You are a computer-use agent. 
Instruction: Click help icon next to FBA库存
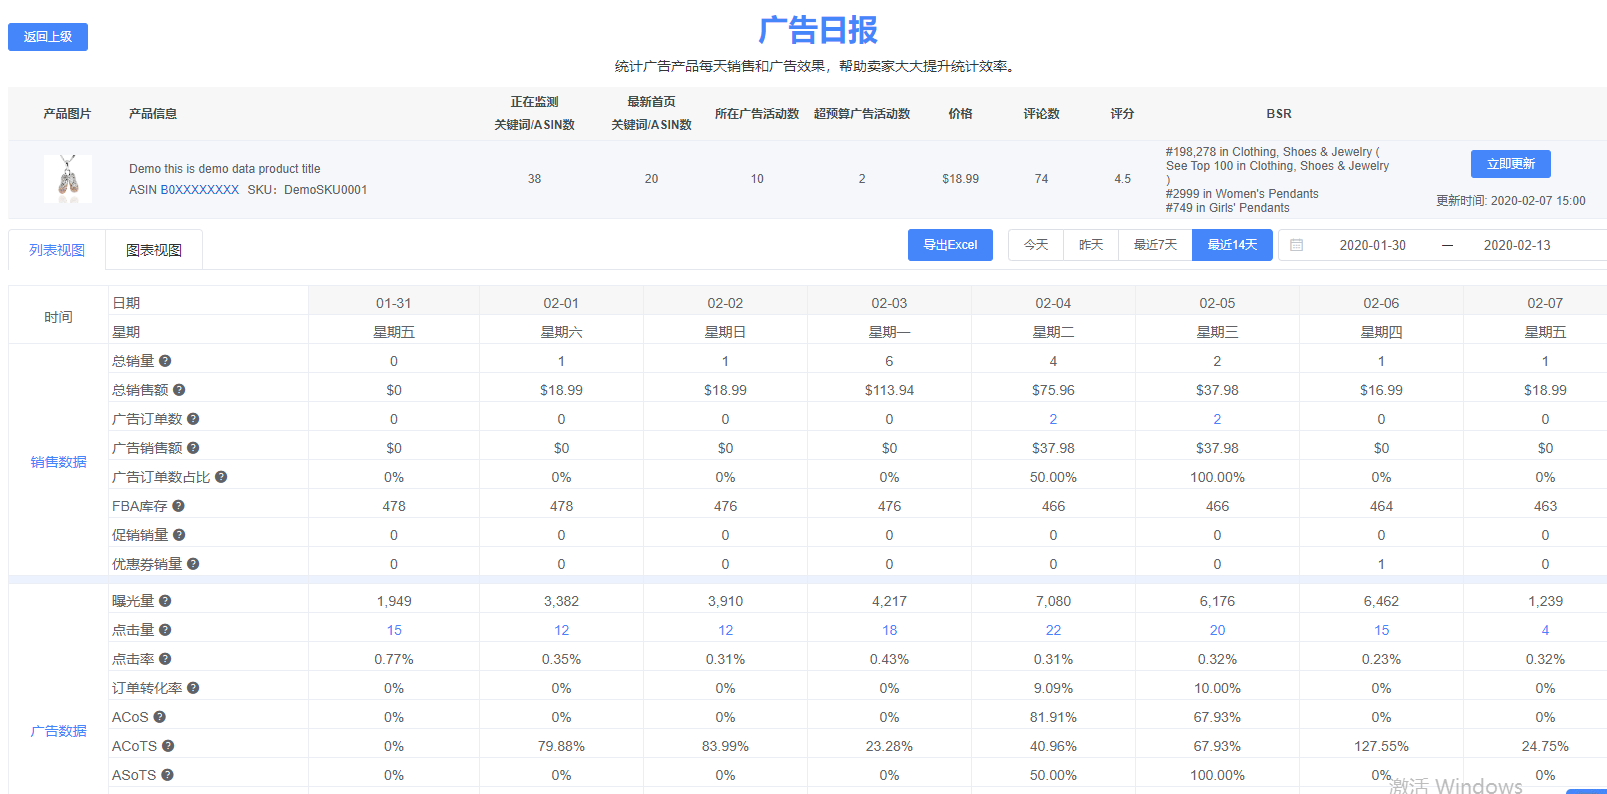[178, 506]
